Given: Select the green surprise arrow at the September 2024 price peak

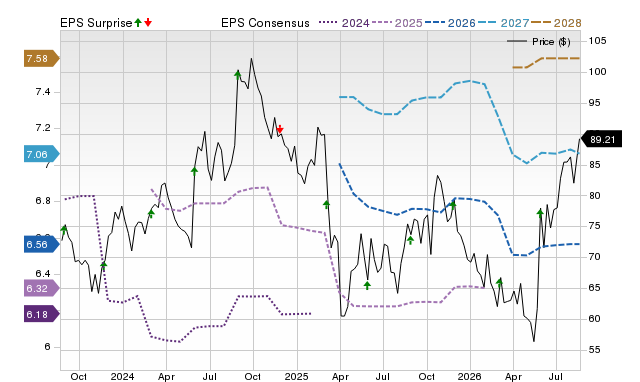Looking at the screenshot, I should [x=238, y=75].
